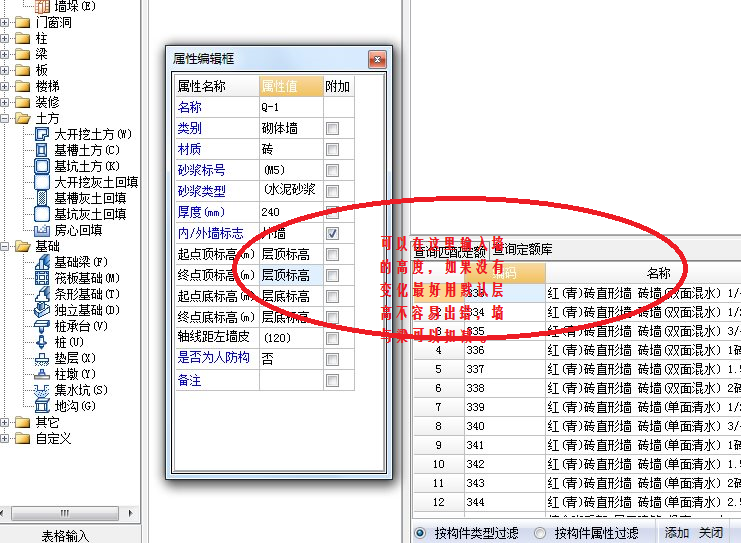Select quota row 344
The width and height of the screenshot is (741, 543).
(577, 502)
